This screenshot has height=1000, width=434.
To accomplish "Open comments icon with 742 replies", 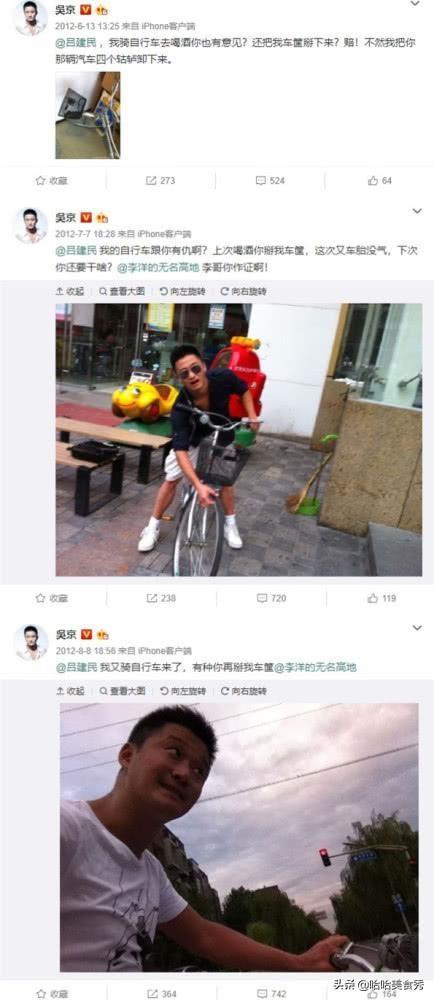I will tap(271, 994).
